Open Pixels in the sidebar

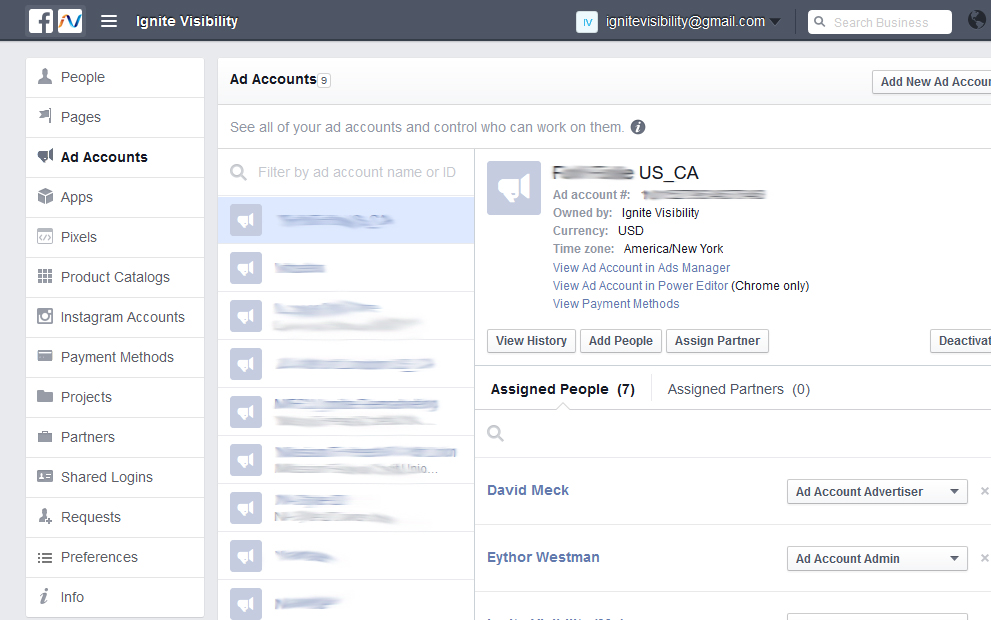coord(115,237)
